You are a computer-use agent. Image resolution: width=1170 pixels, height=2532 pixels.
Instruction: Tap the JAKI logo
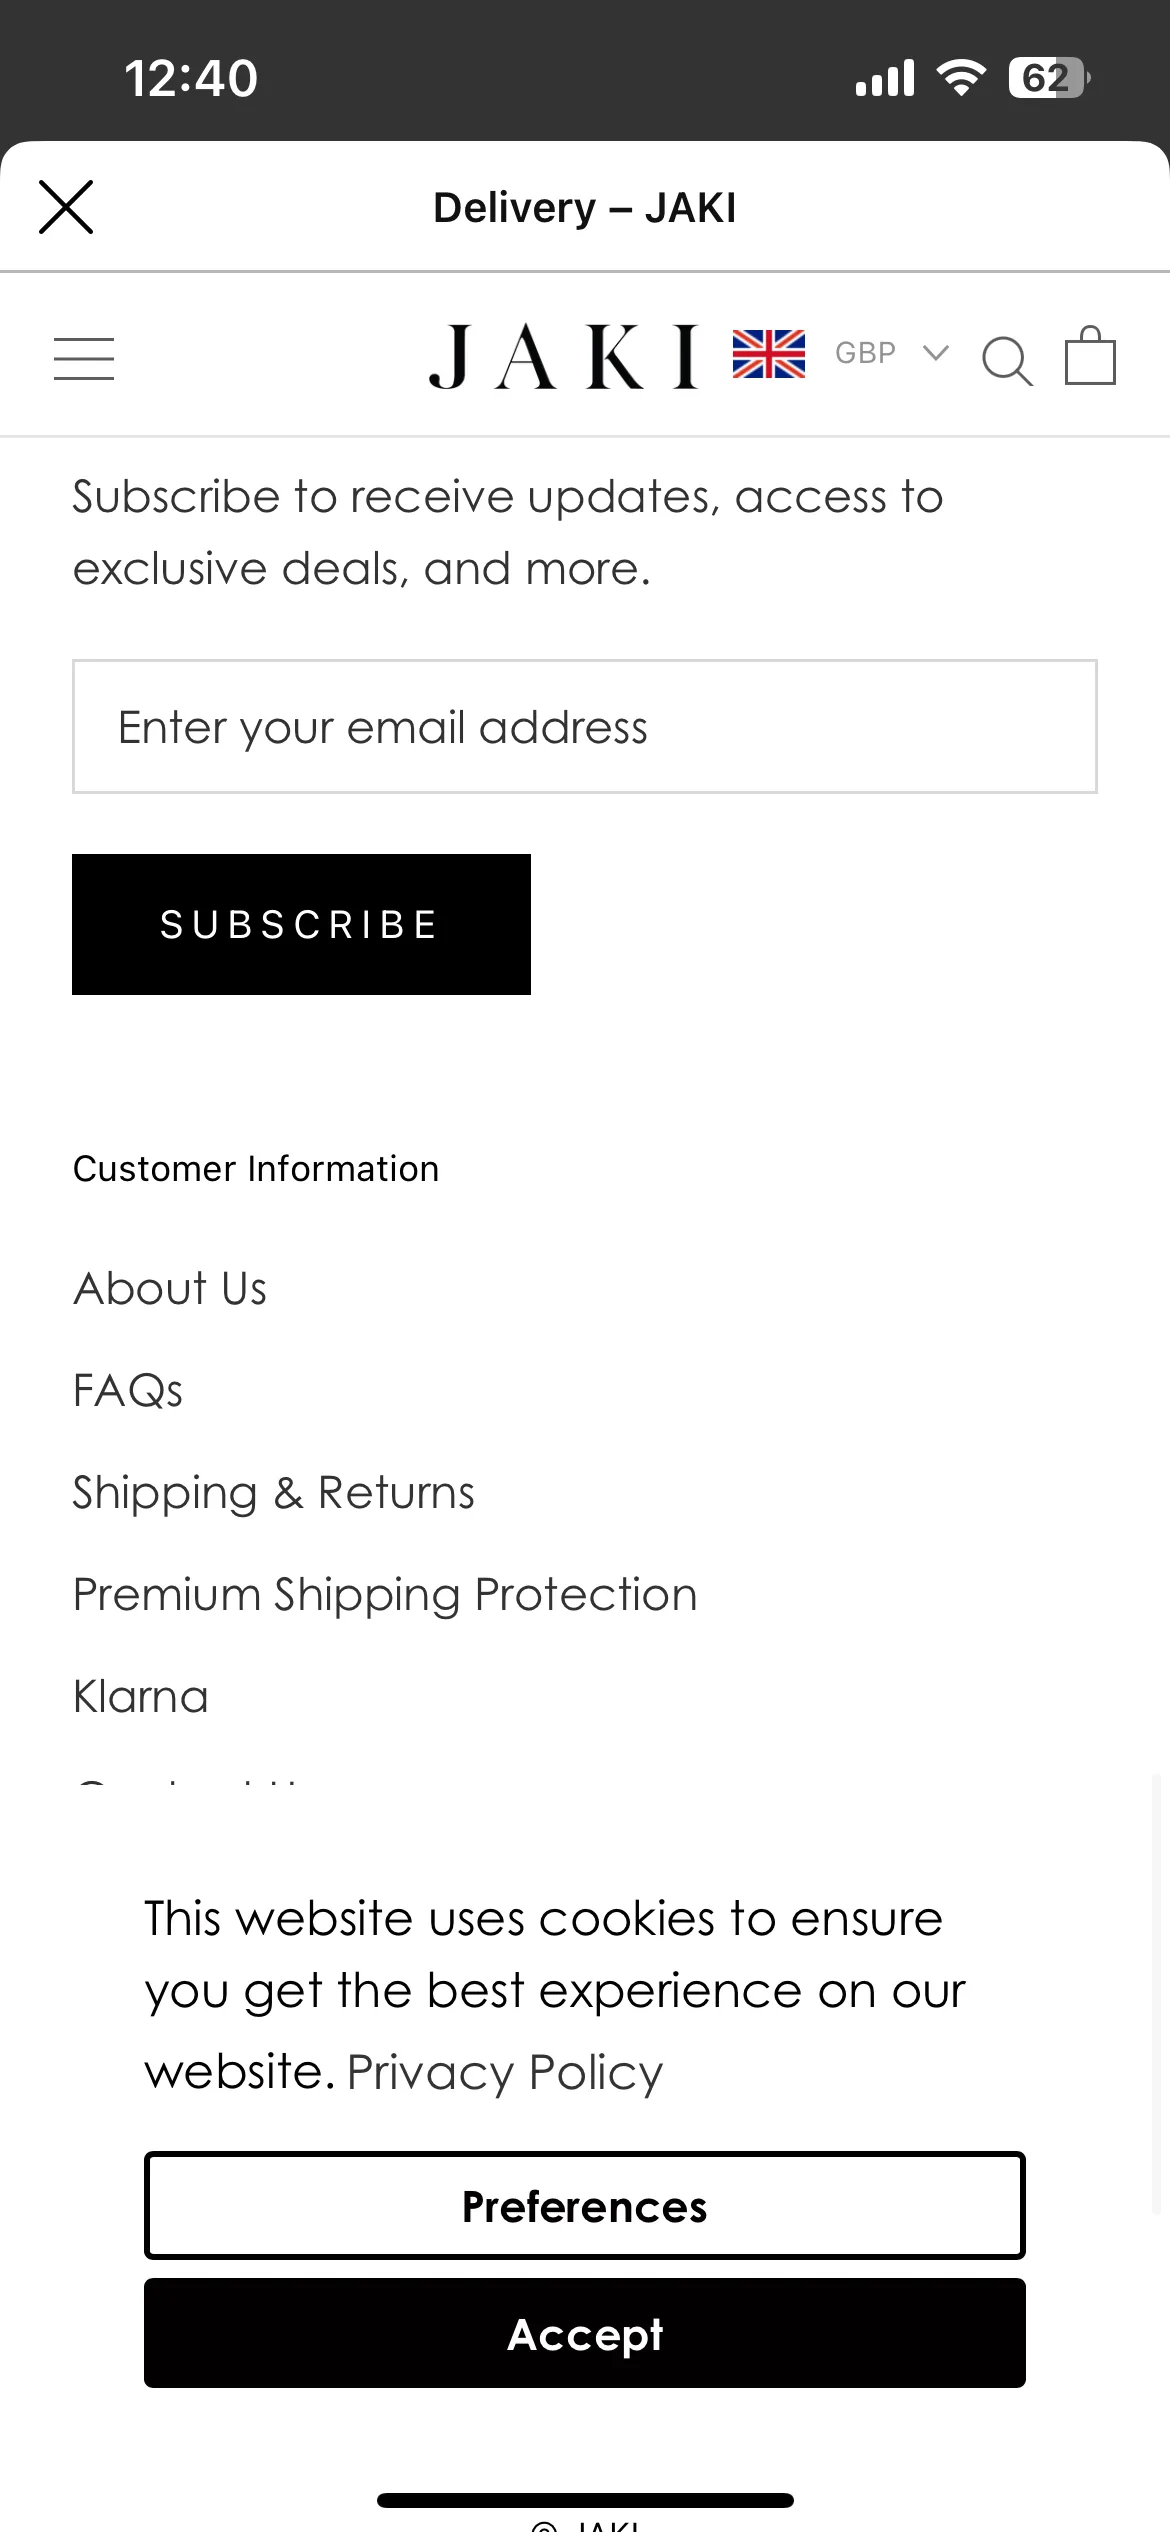[564, 357]
